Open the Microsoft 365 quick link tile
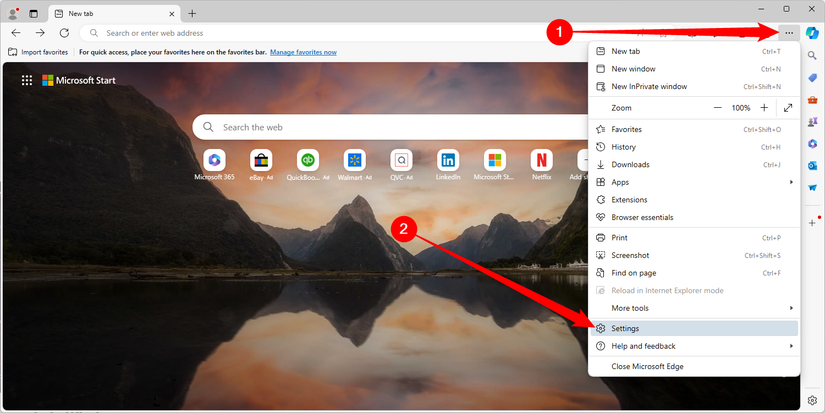Image resolution: width=825 pixels, height=413 pixels. click(214, 165)
